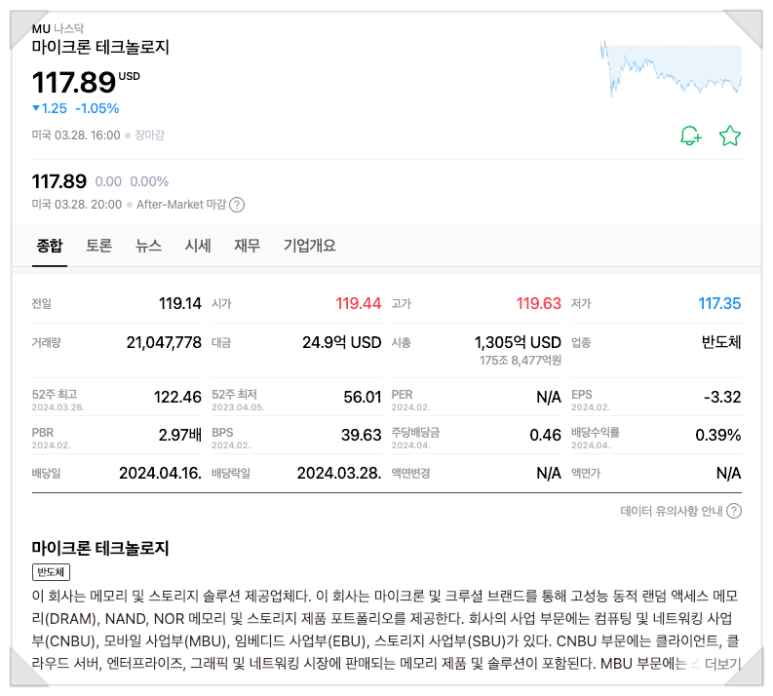773x696 pixels.
Task: Click the 데이터 유의사항 안내 link
Action: (671, 511)
